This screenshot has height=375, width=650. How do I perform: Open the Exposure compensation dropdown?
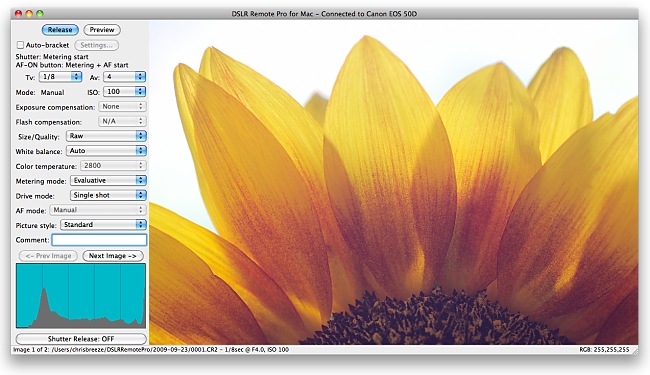[122, 106]
